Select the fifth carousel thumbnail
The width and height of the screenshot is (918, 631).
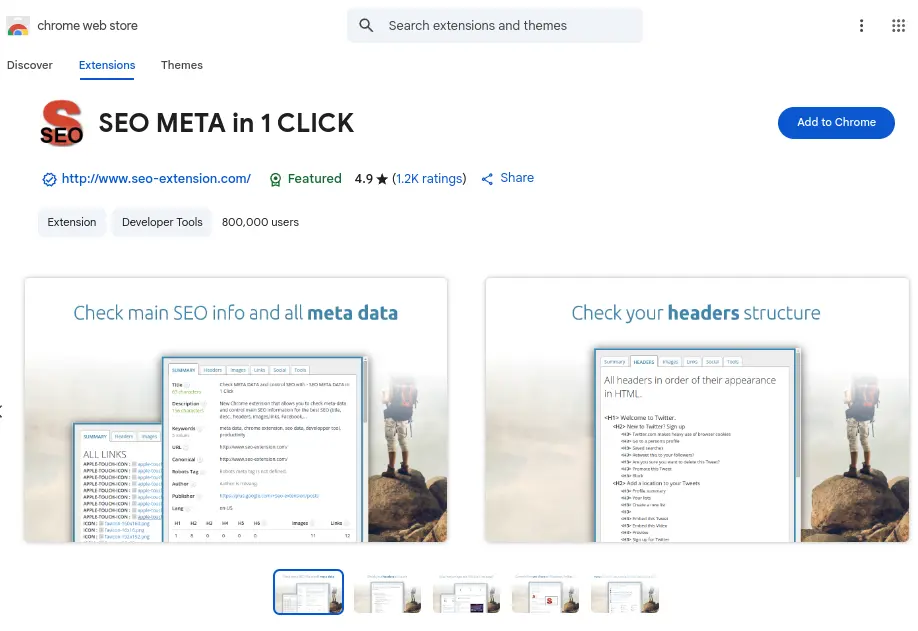click(x=625, y=592)
